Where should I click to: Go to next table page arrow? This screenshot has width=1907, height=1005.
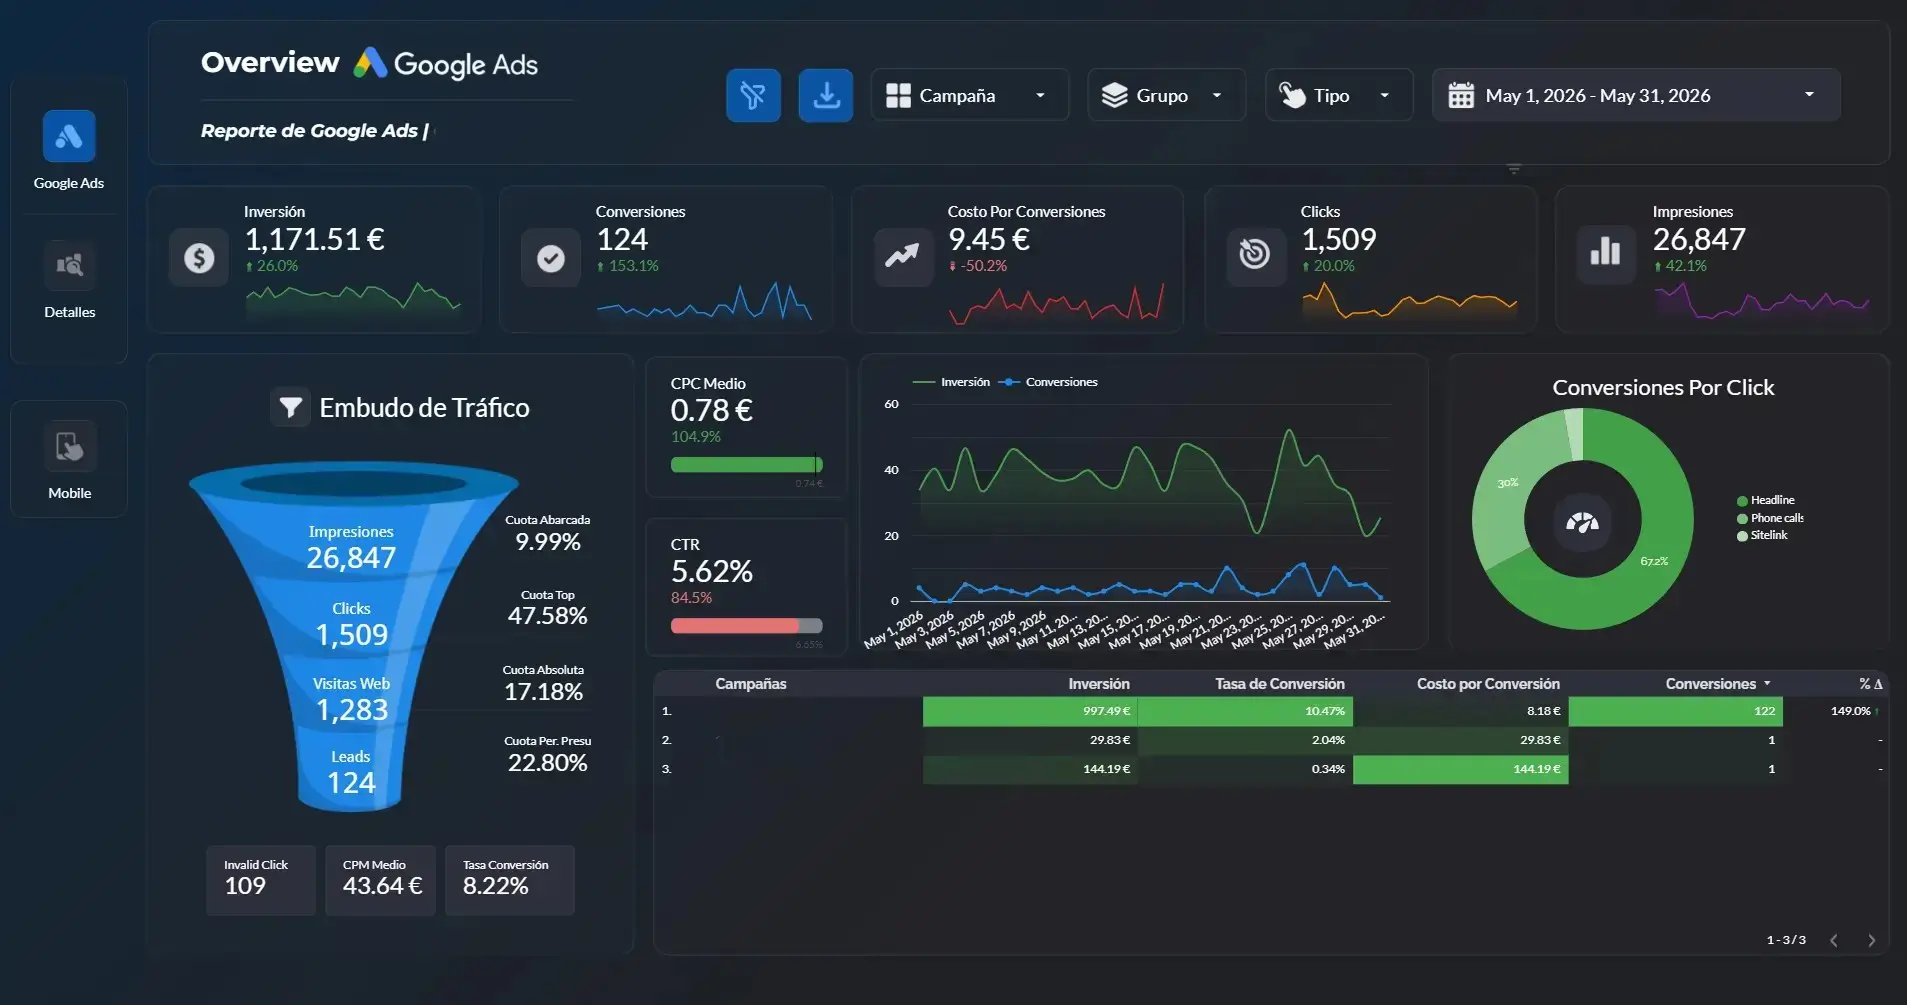1871,940
